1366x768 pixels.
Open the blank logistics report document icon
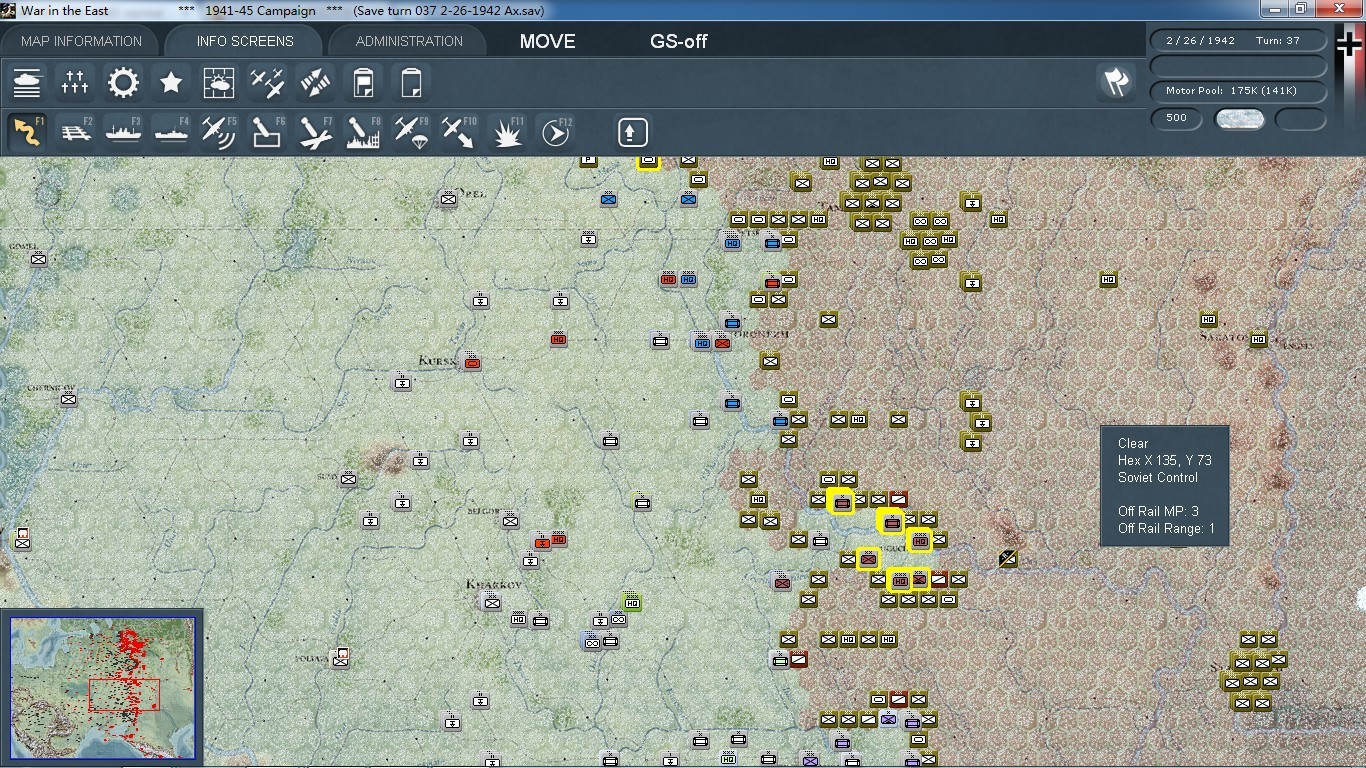[x=411, y=82]
